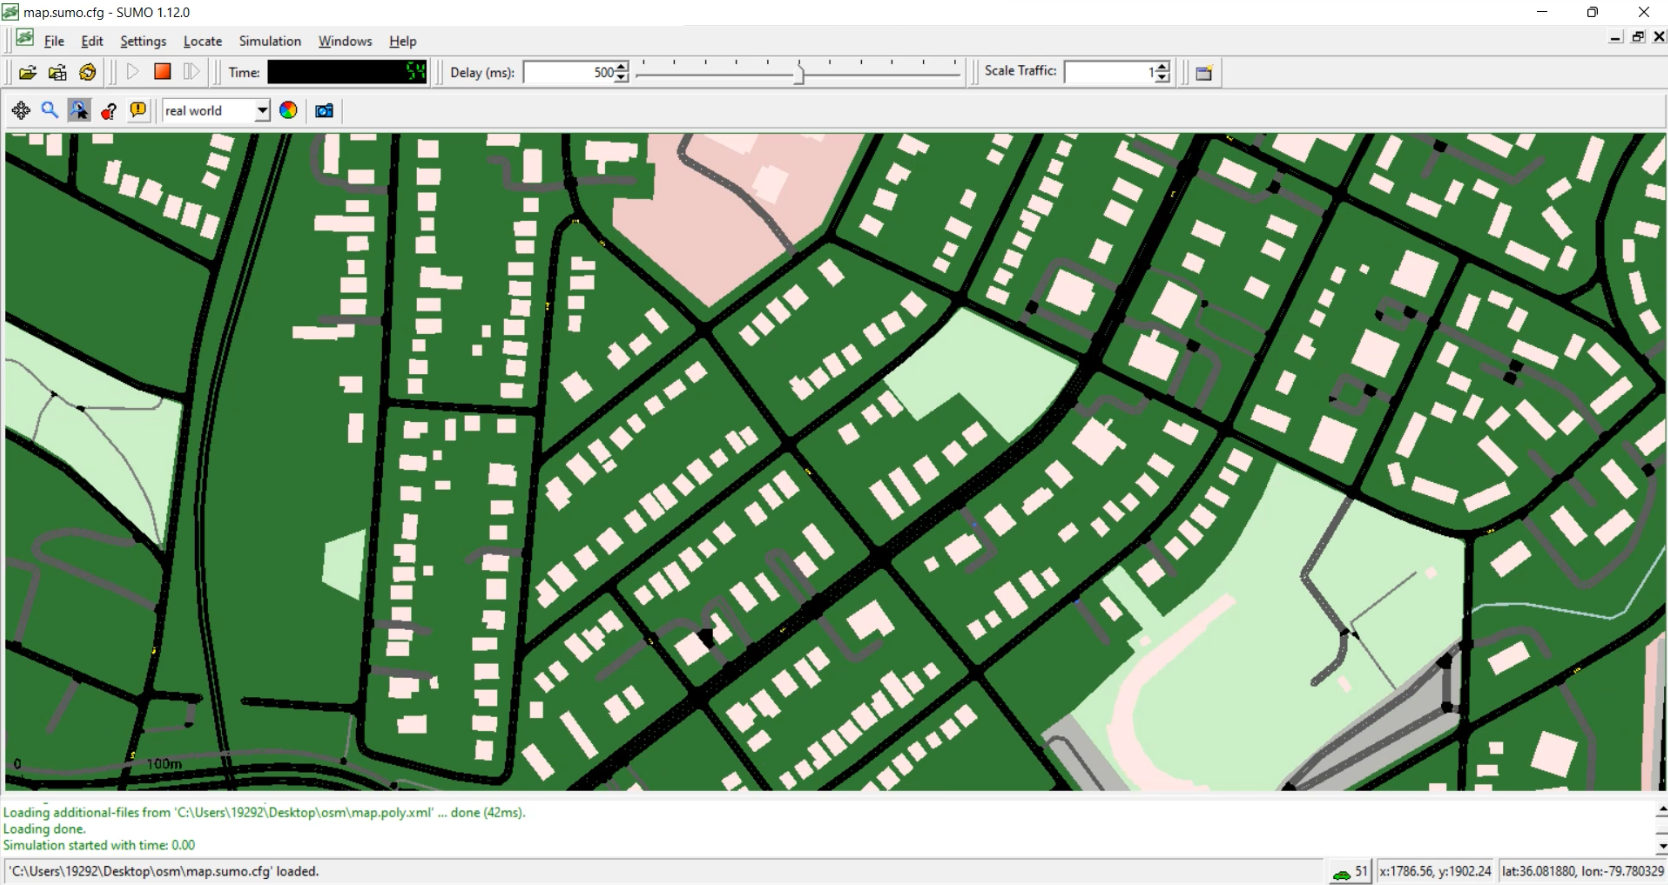
Task: Toggle the tooltips speech-bubble button
Action: click(x=138, y=110)
